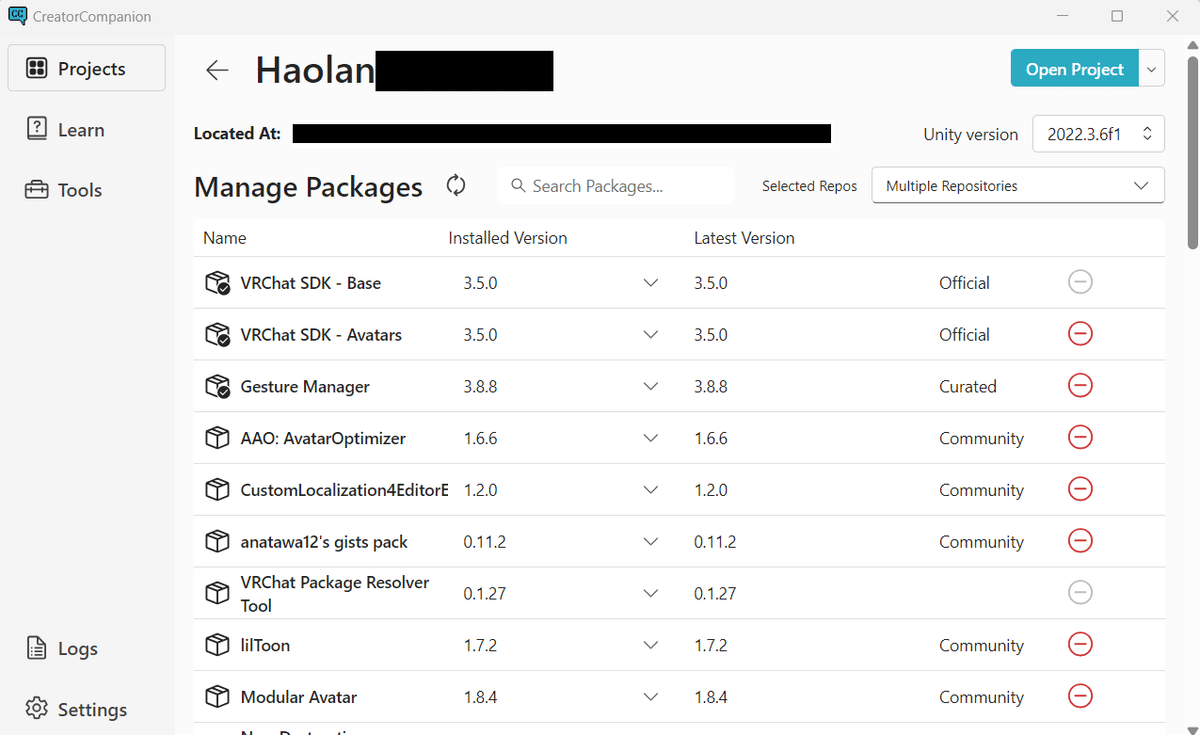Click the Open Project button

click(x=1075, y=69)
